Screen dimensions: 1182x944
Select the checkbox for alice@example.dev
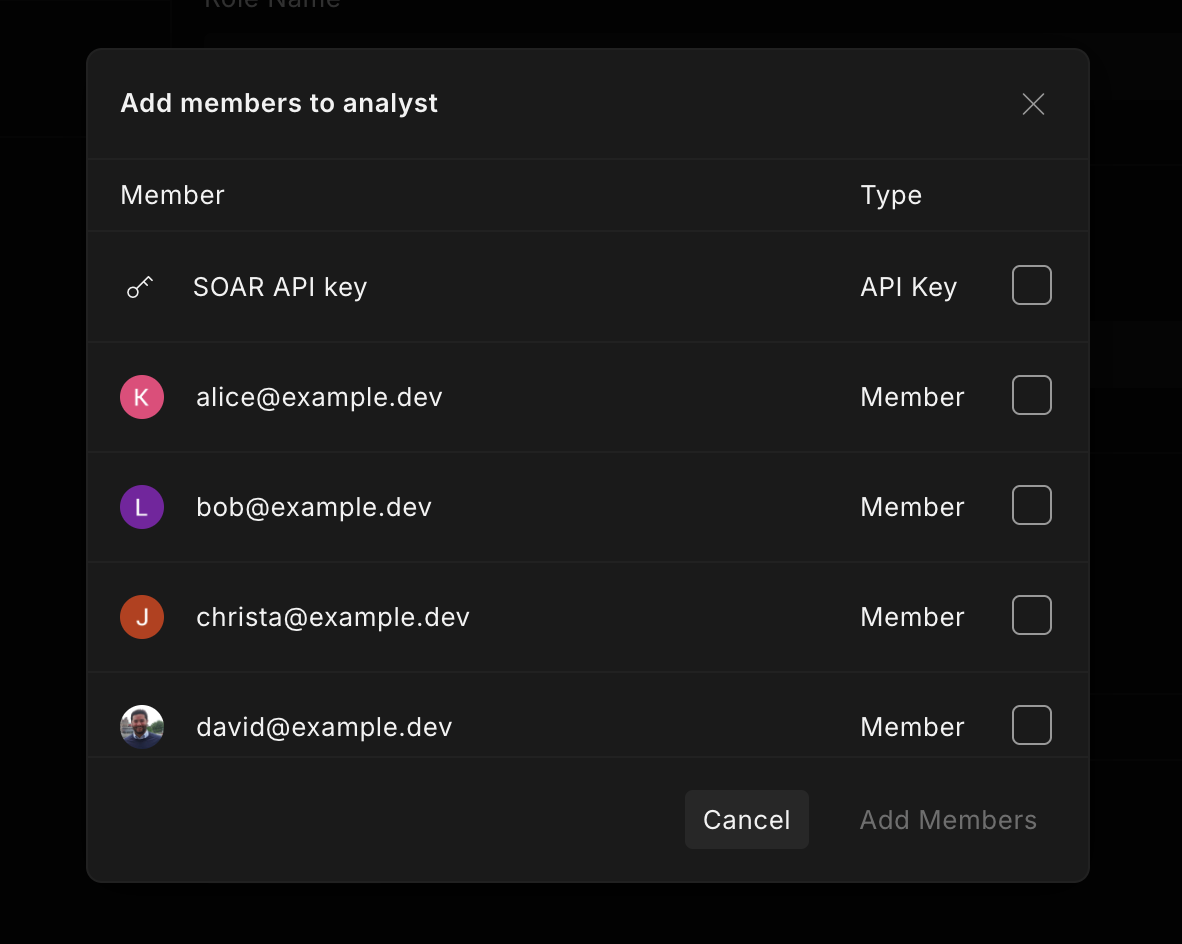pos(1031,395)
